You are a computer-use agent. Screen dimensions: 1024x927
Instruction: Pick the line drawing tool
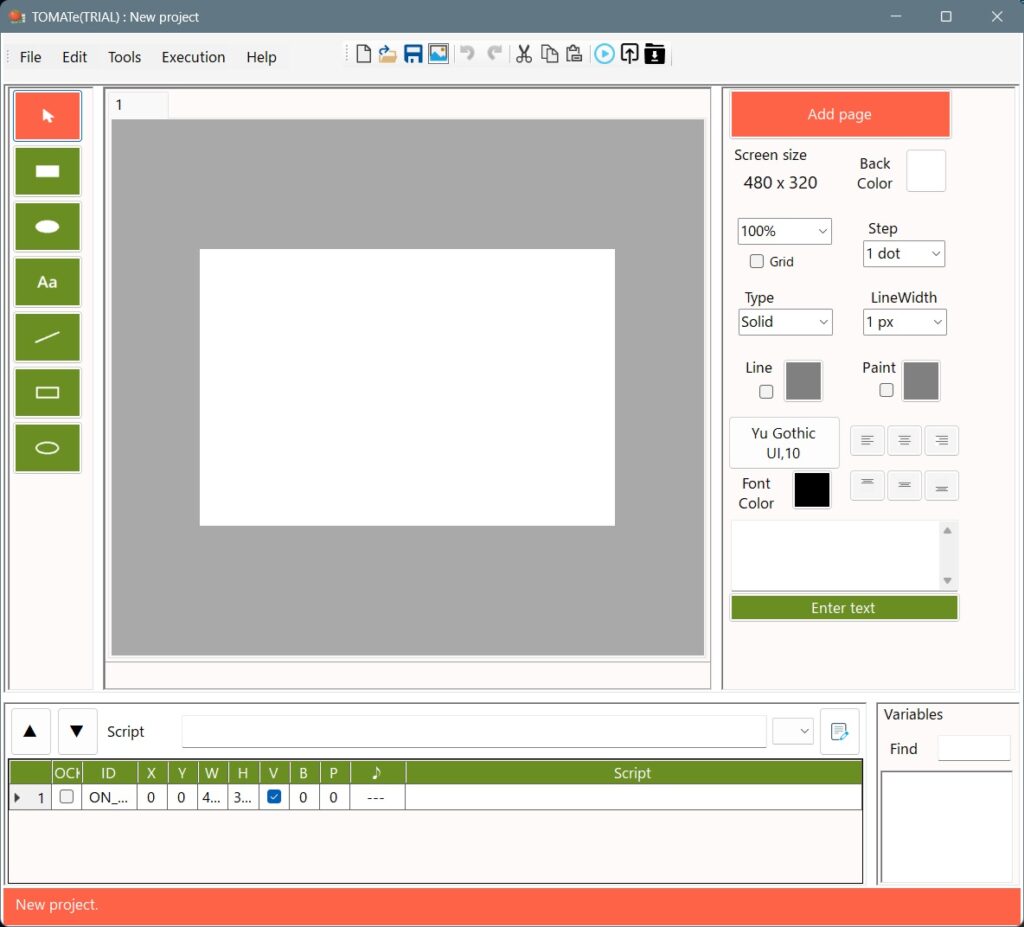[x=47, y=337]
